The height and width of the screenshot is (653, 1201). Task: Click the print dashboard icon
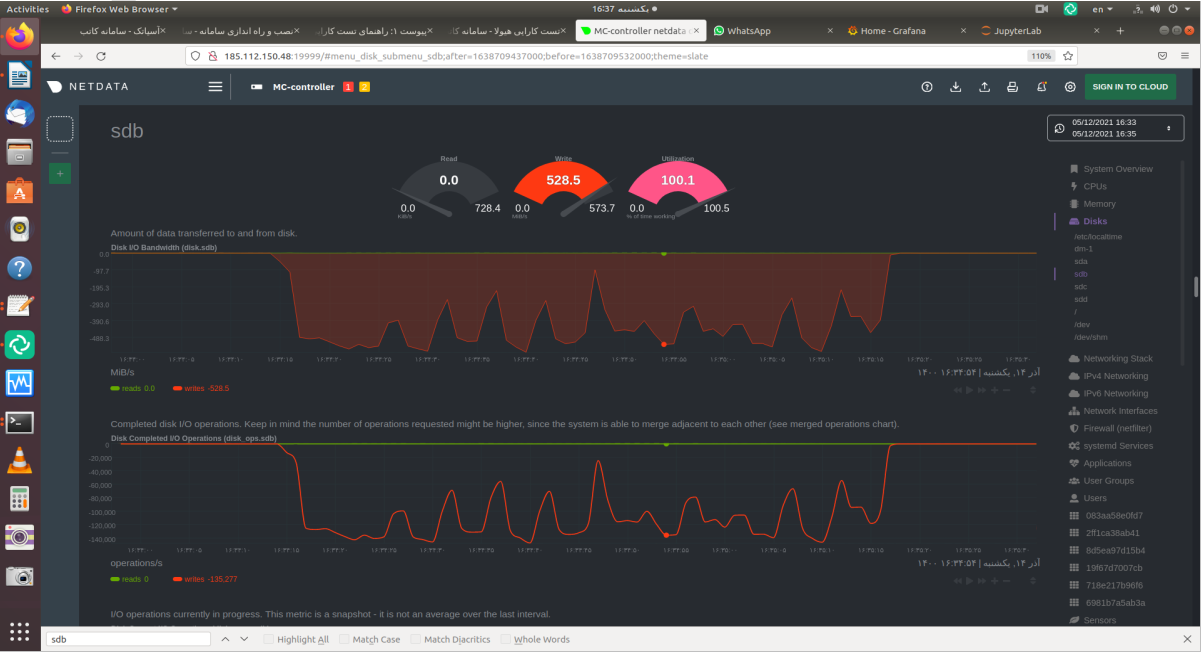(x=1013, y=87)
